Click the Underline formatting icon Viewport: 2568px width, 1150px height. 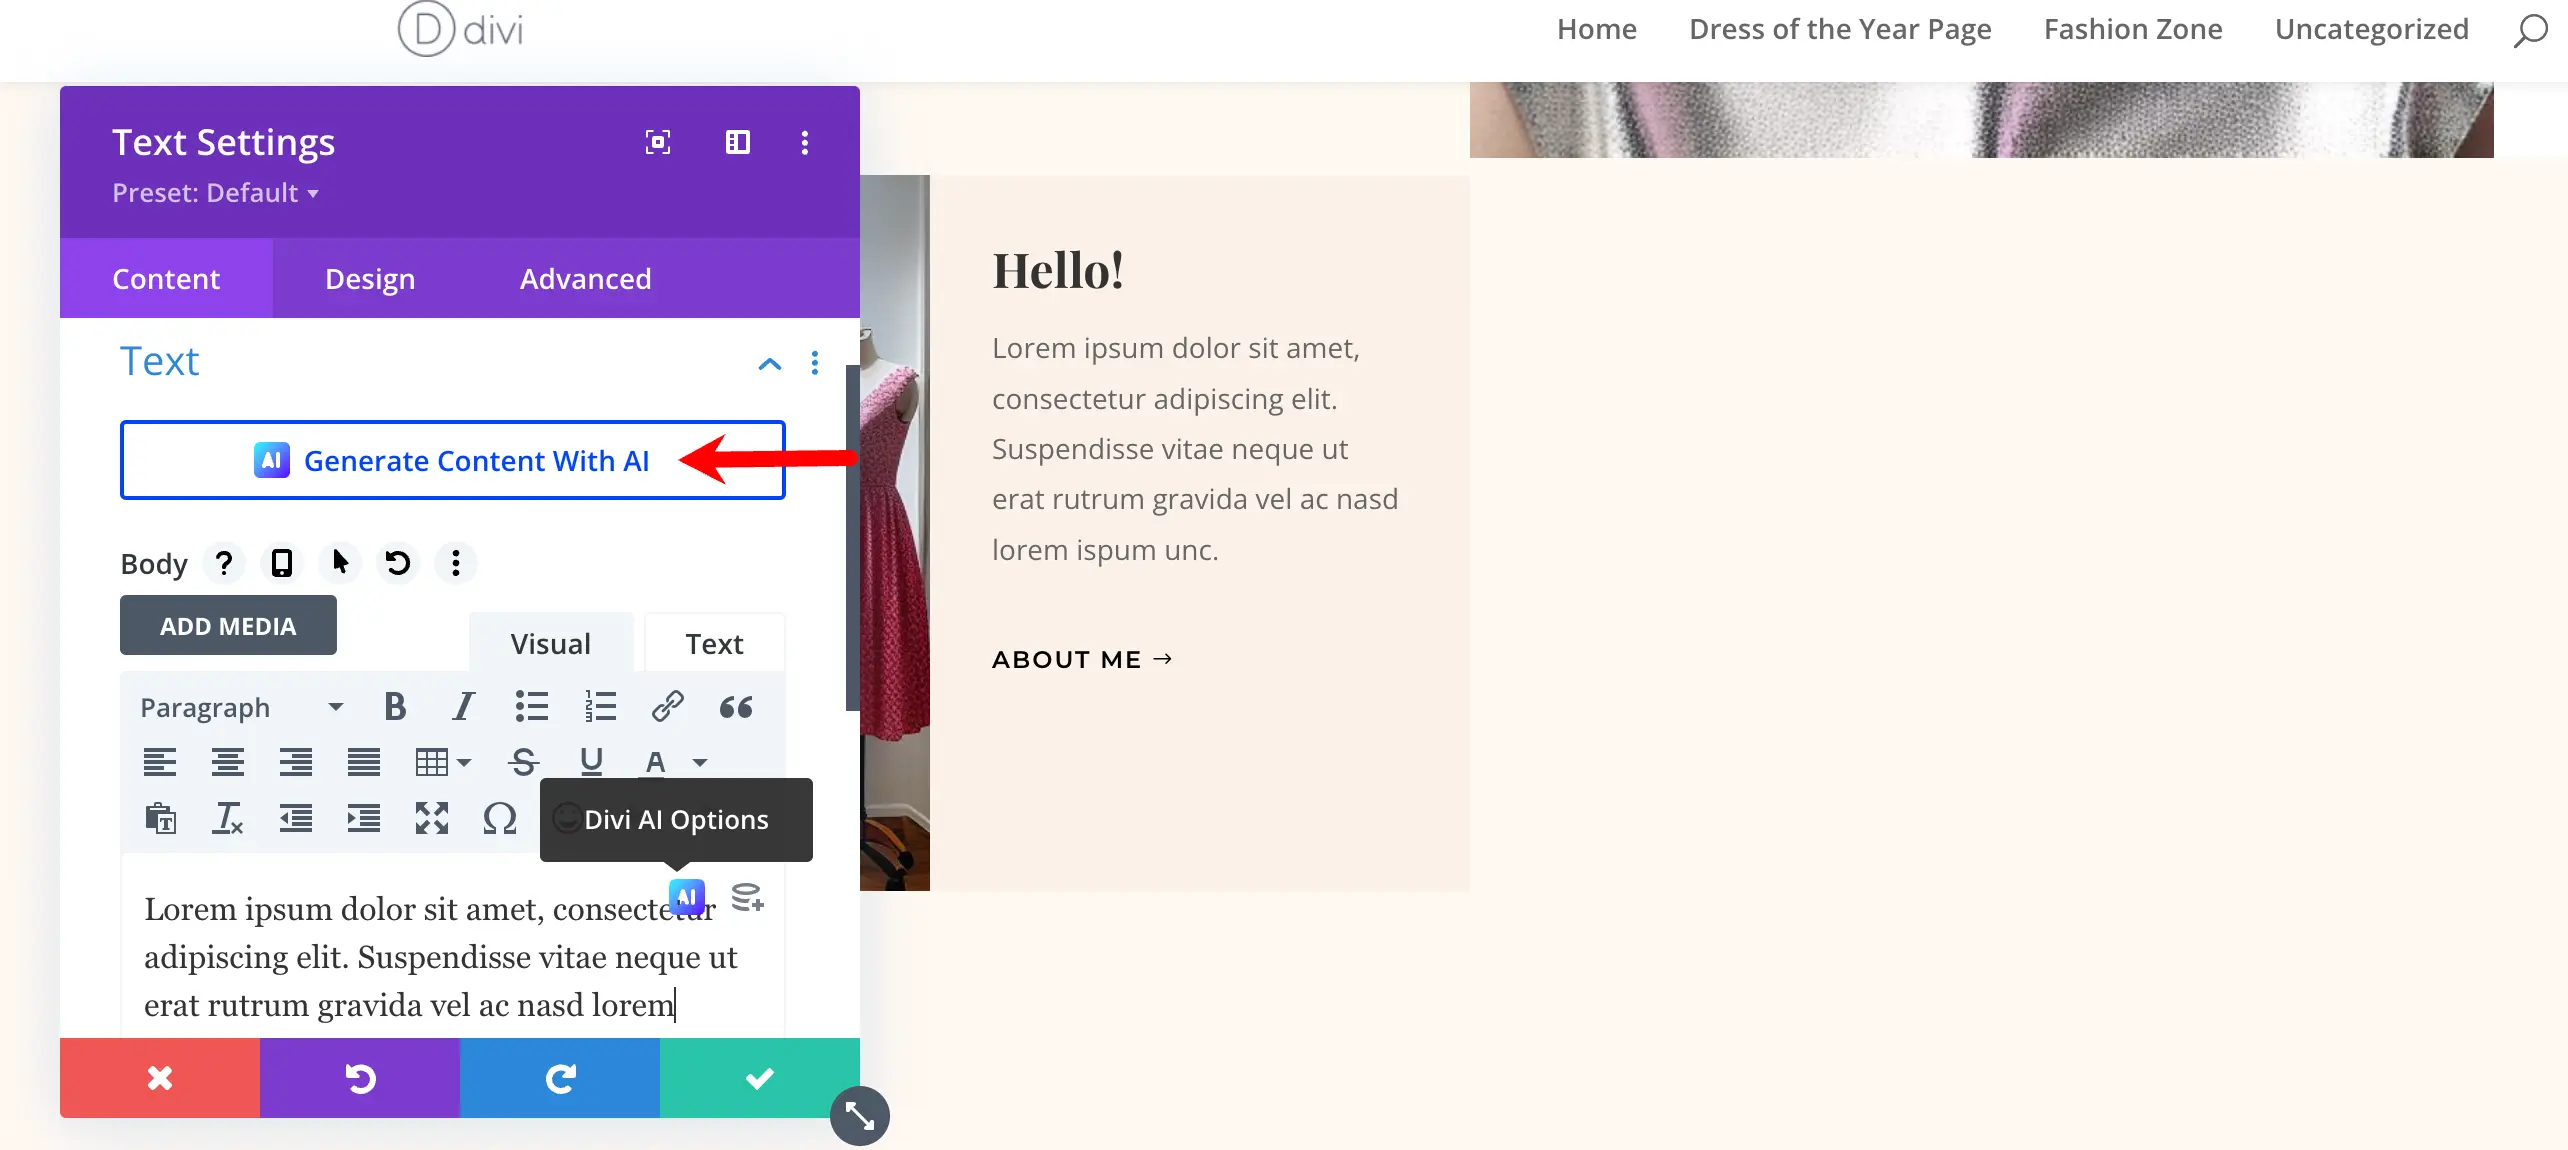[x=590, y=758]
